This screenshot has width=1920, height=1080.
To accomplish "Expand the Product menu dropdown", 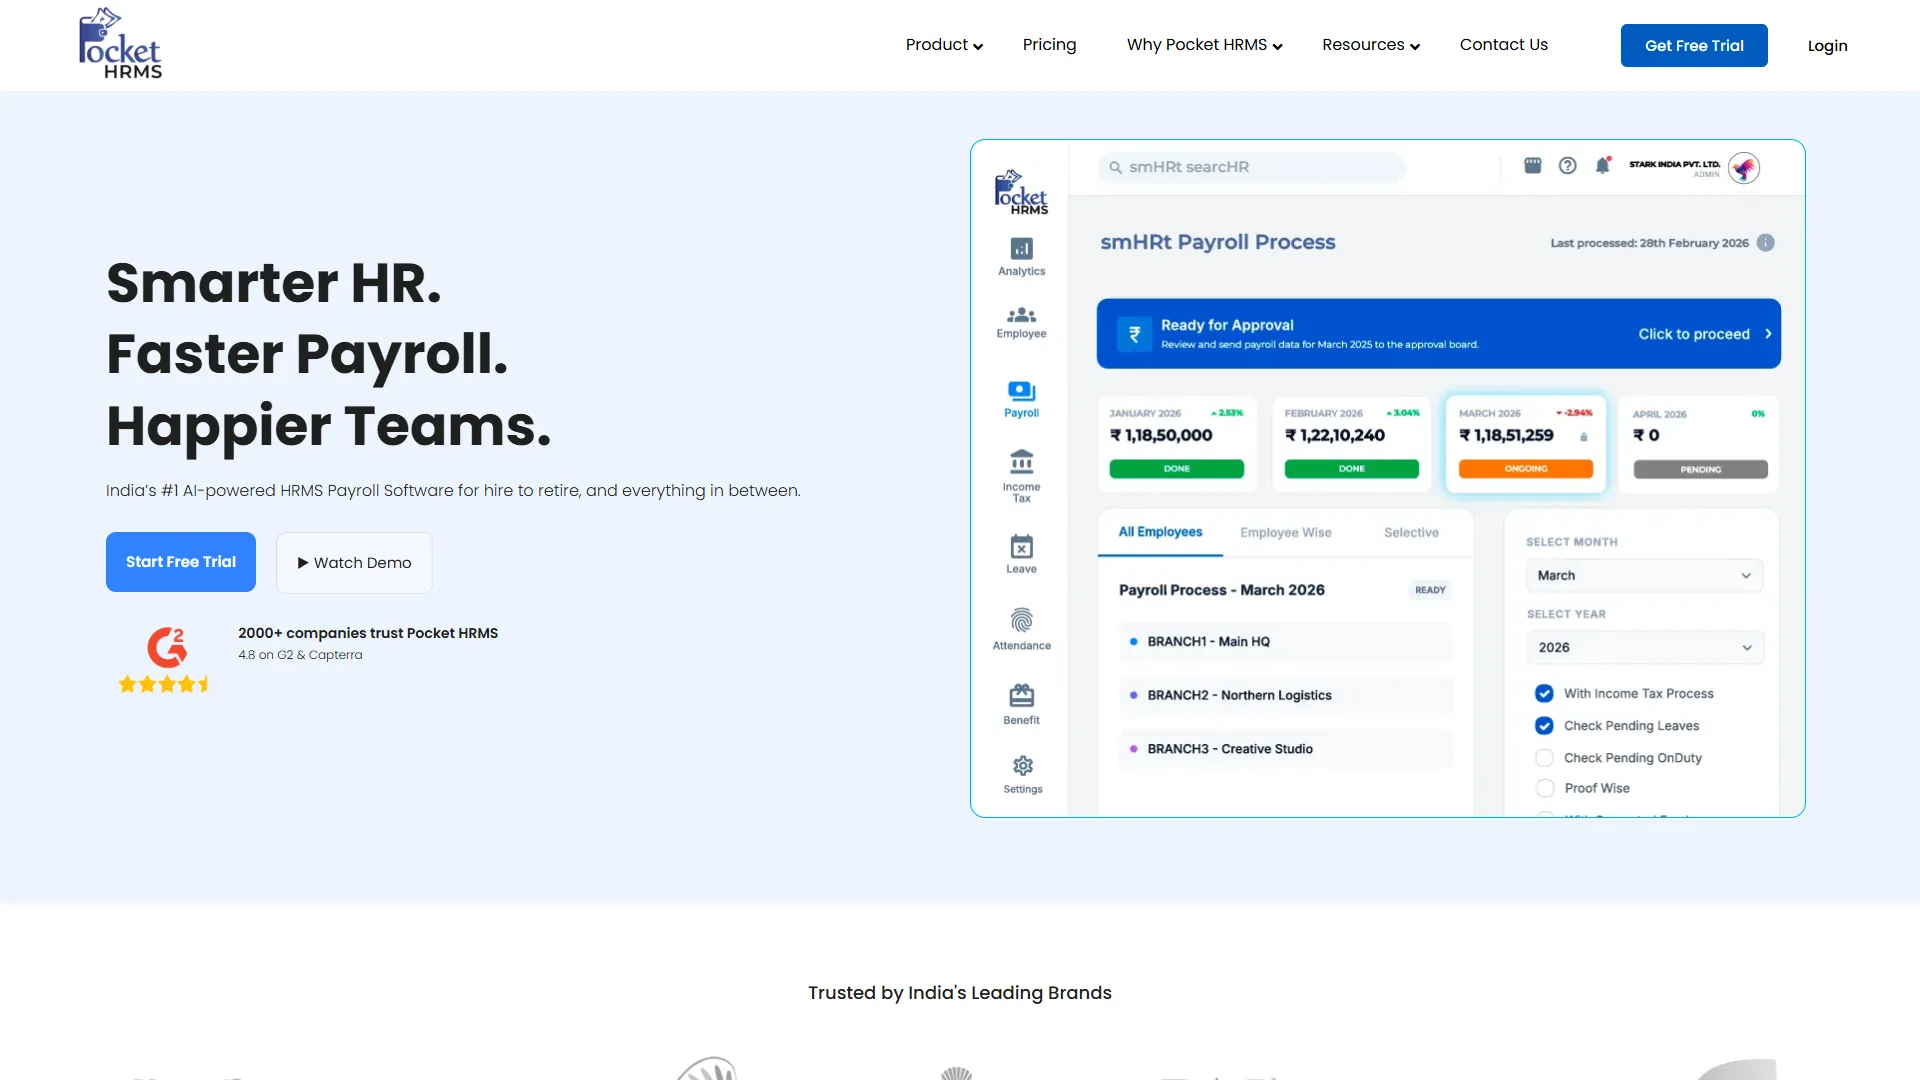I will point(944,45).
